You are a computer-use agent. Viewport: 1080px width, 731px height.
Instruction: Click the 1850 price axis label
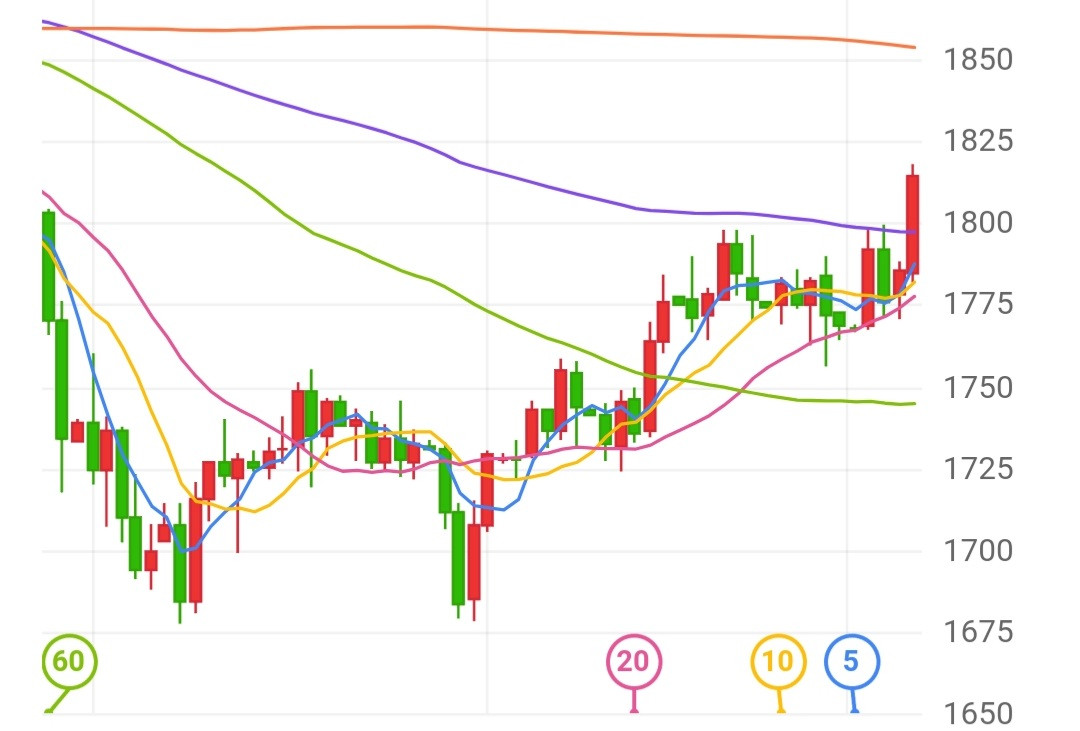pyautogui.click(x=978, y=59)
